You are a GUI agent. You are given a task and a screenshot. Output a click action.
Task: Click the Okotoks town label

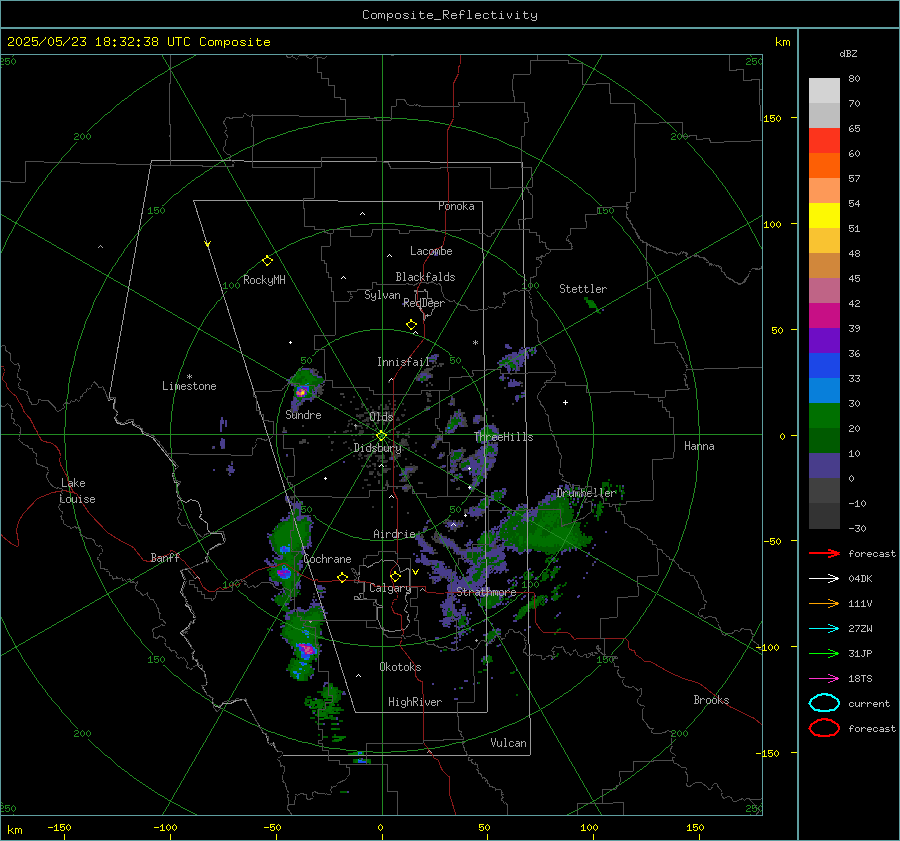pyautogui.click(x=400, y=667)
